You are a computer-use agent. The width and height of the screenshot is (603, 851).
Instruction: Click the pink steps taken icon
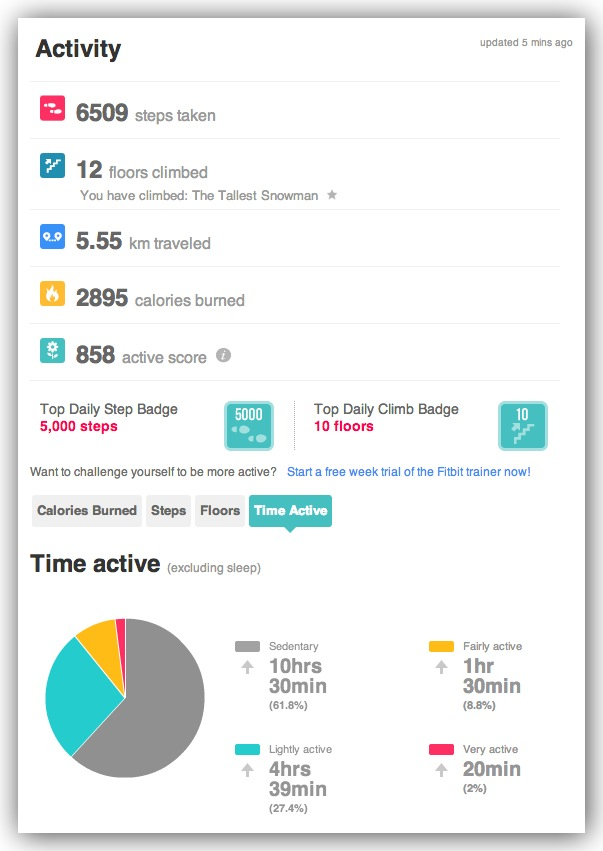pyautogui.click(x=52, y=108)
